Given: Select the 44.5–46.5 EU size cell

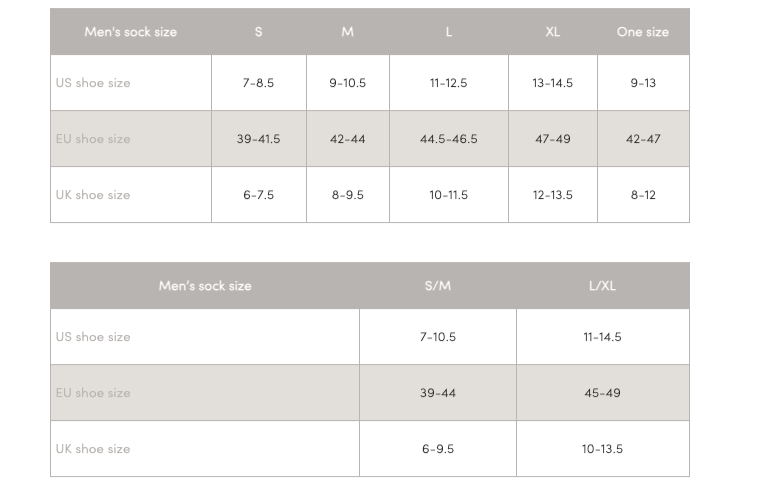Looking at the screenshot, I should [x=449, y=139].
